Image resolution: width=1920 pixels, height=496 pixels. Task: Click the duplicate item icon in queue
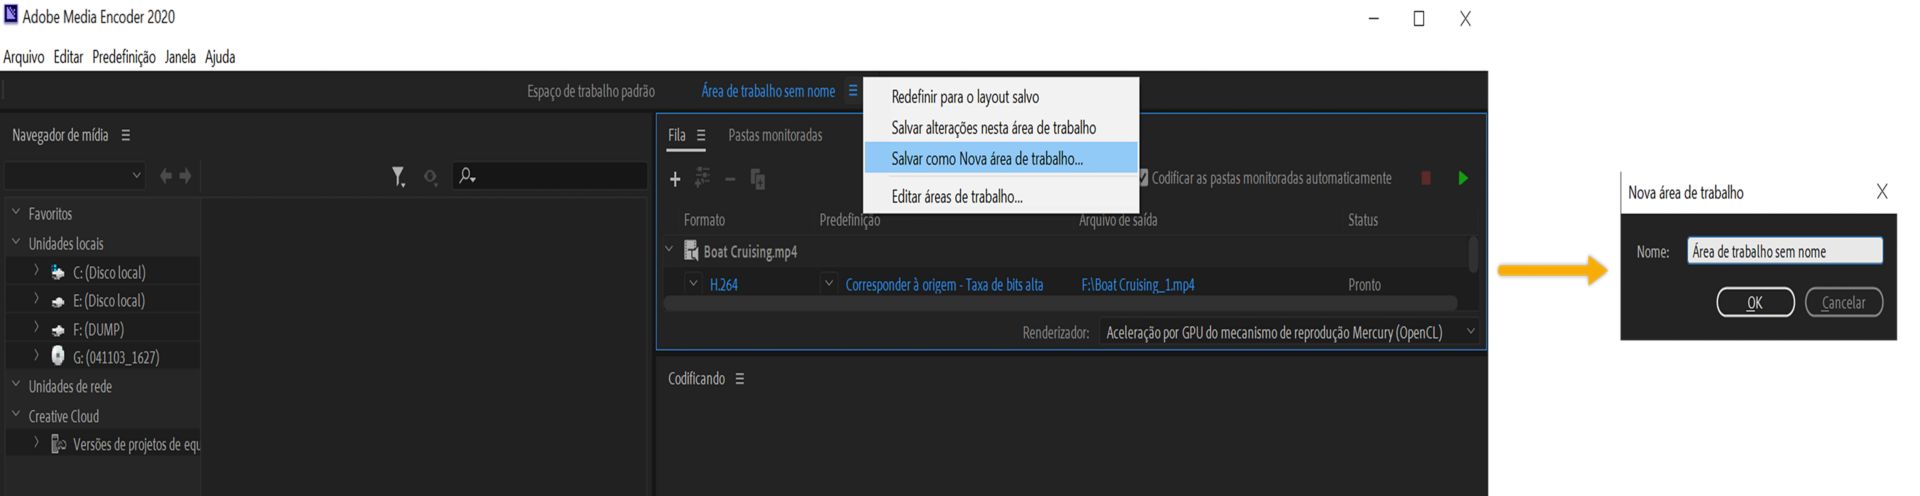(758, 179)
